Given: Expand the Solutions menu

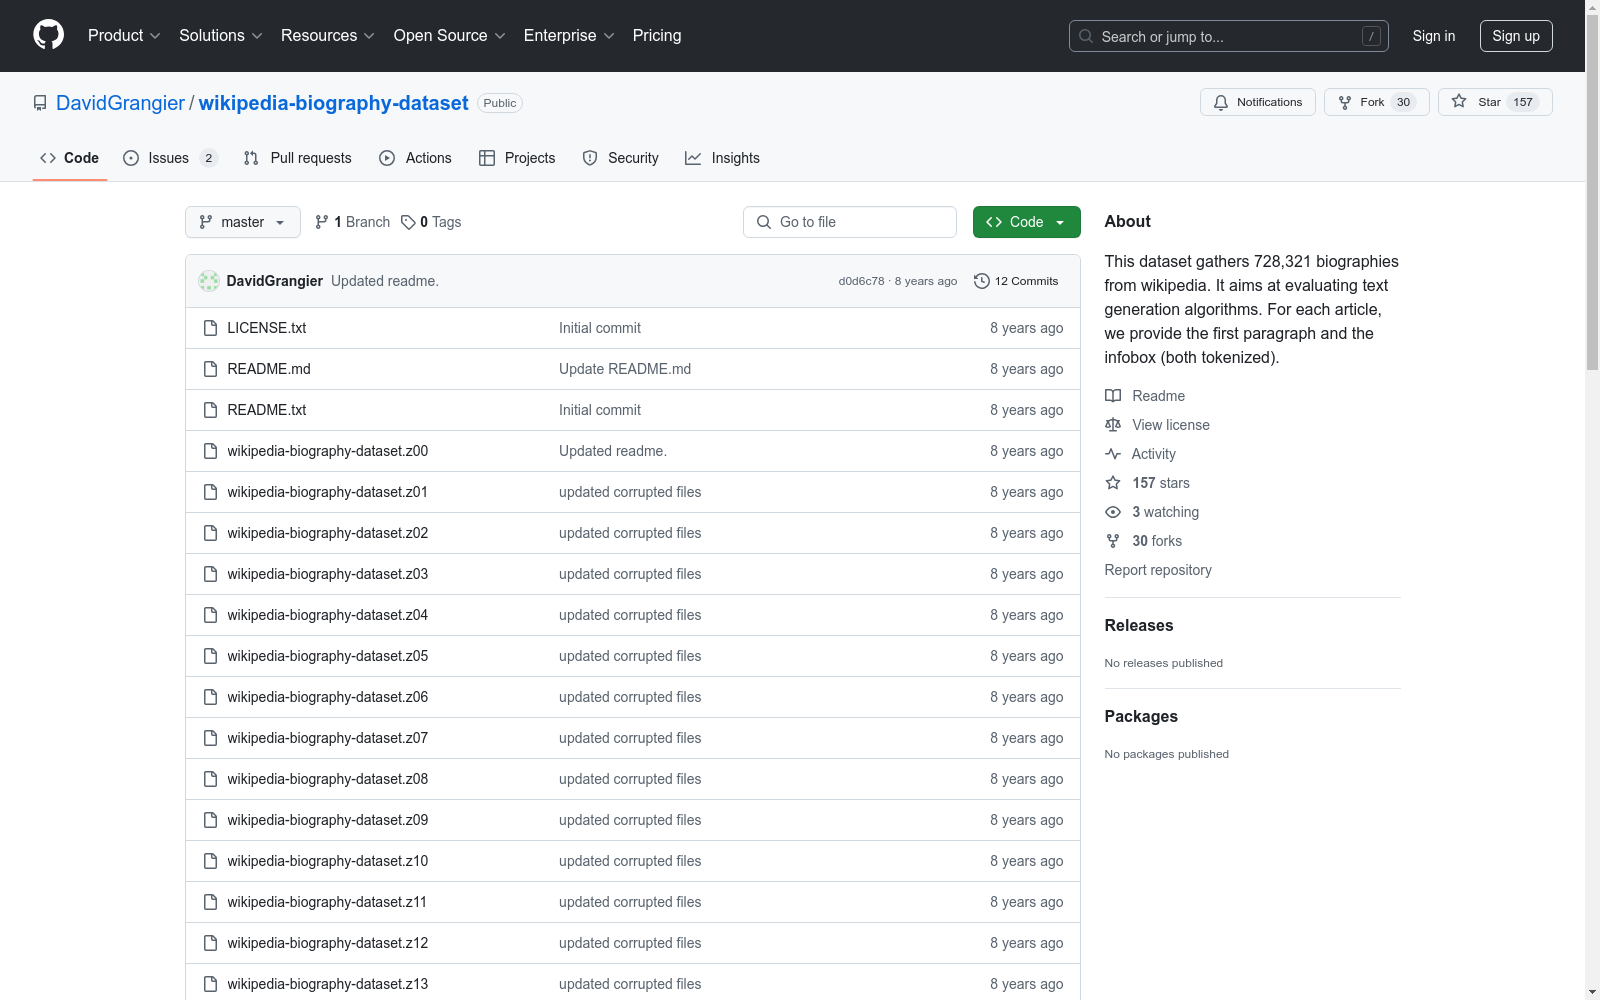Looking at the screenshot, I should pyautogui.click(x=221, y=36).
